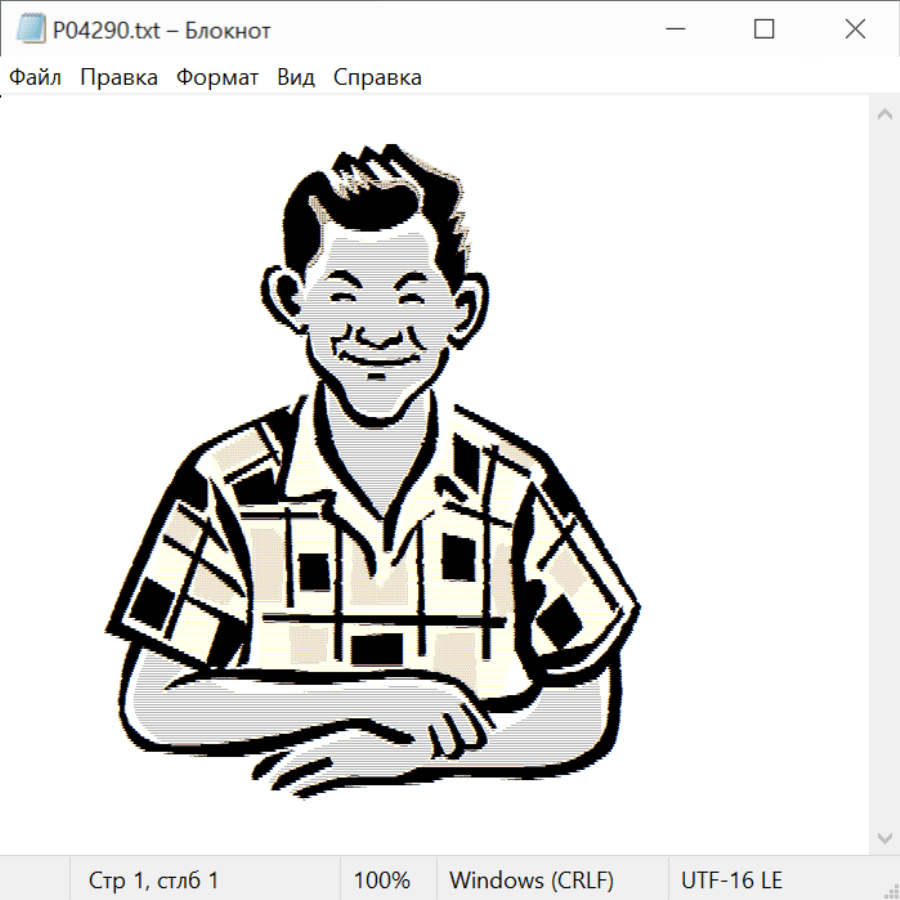Click the resize grip in the window corner

point(890,890)
